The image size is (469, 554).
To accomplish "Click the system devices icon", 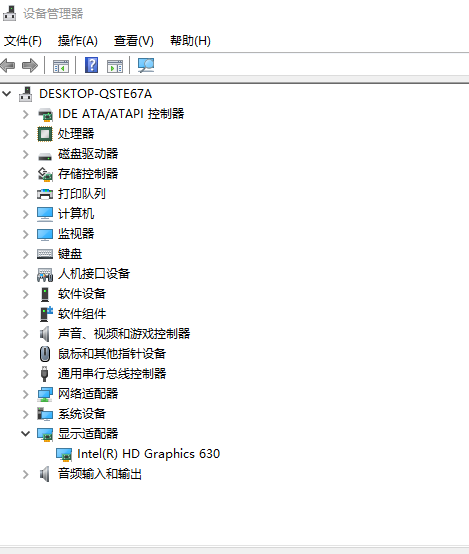I will pos(45,414).
